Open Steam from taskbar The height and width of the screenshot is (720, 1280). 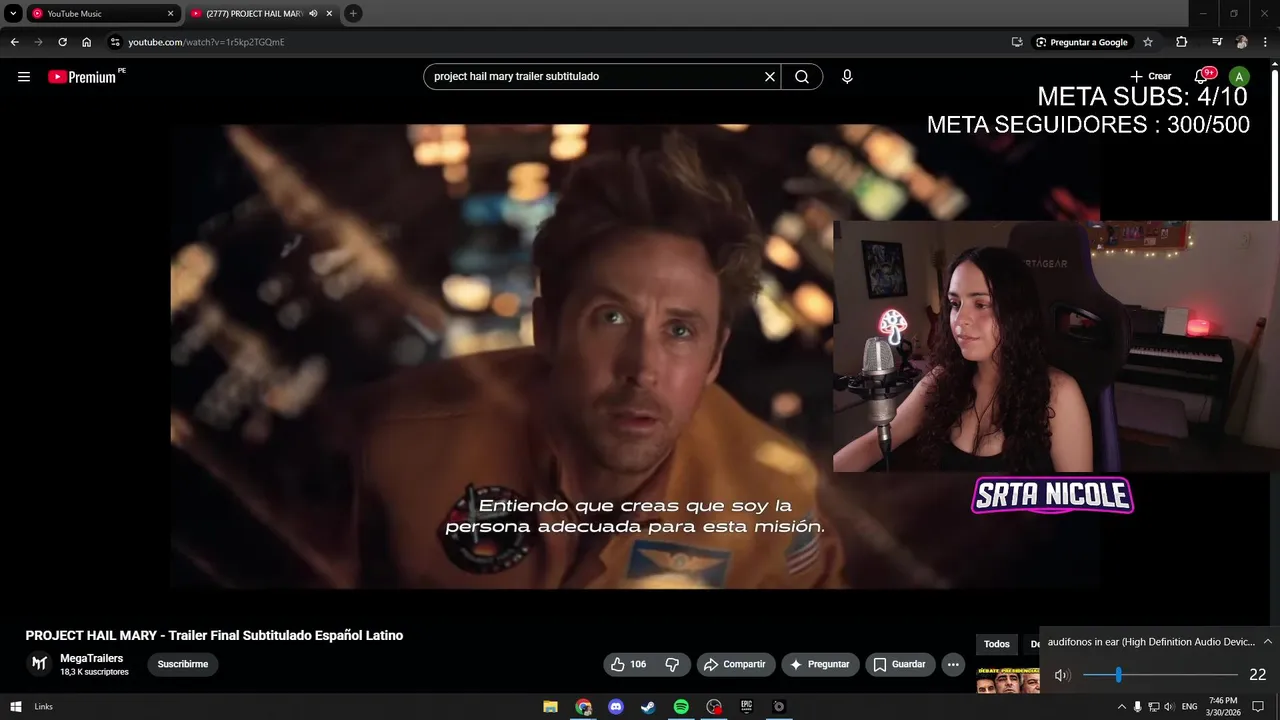[648, 707]
